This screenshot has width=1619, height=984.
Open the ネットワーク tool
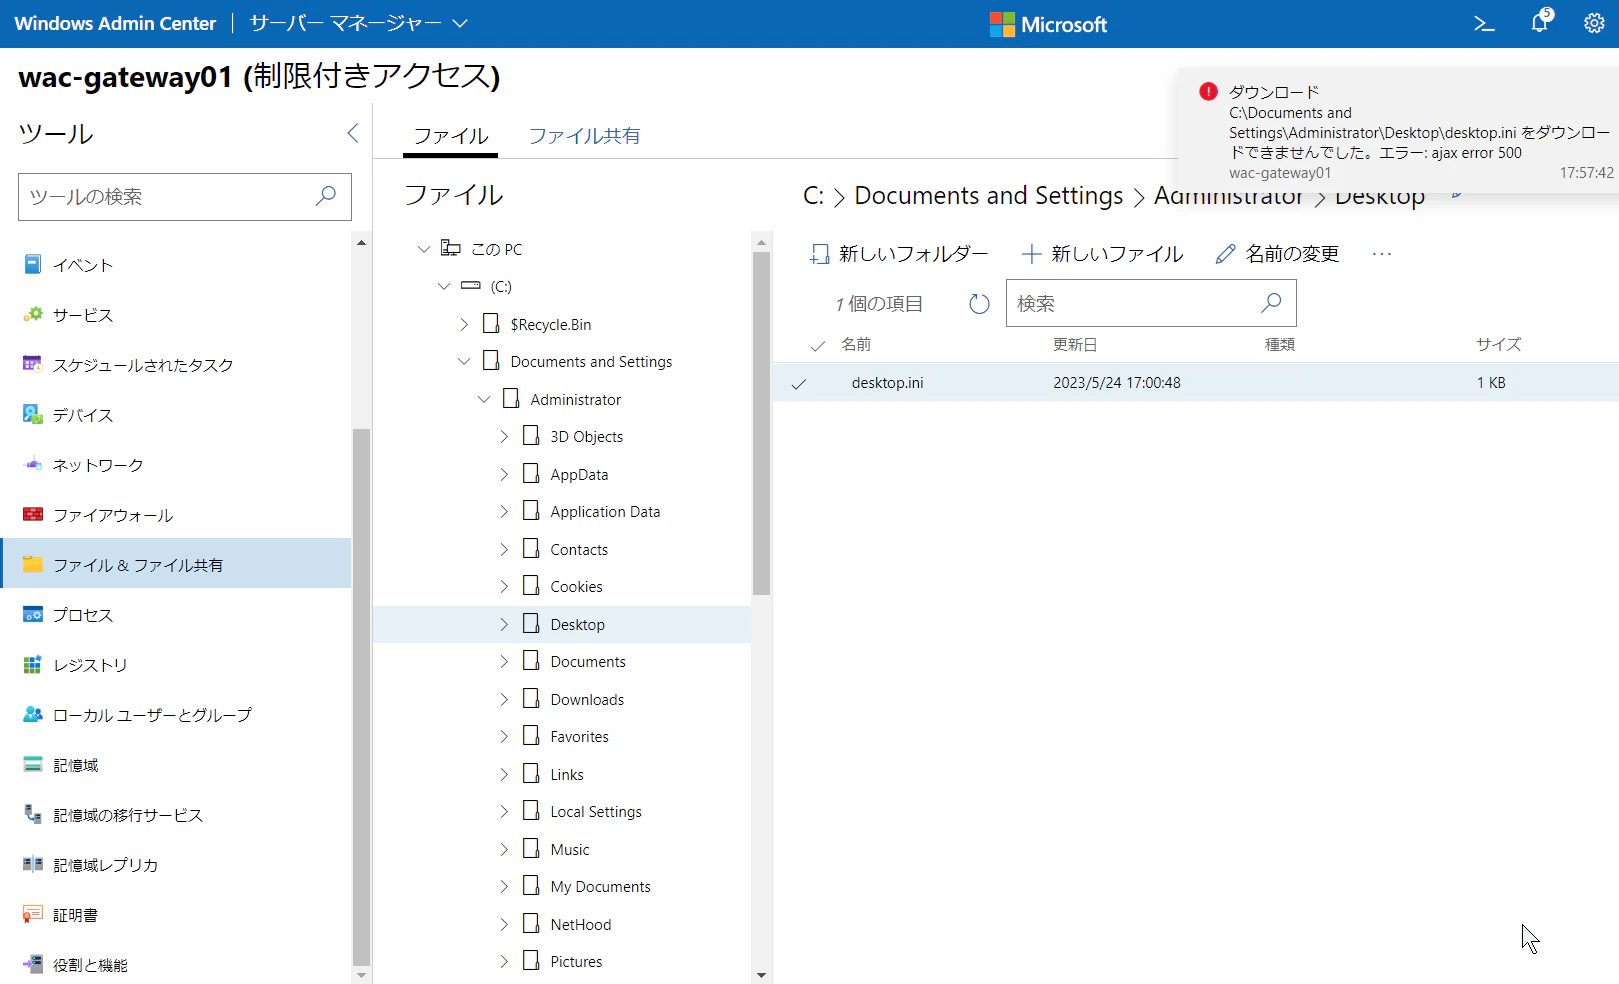[x=177, y=465]
